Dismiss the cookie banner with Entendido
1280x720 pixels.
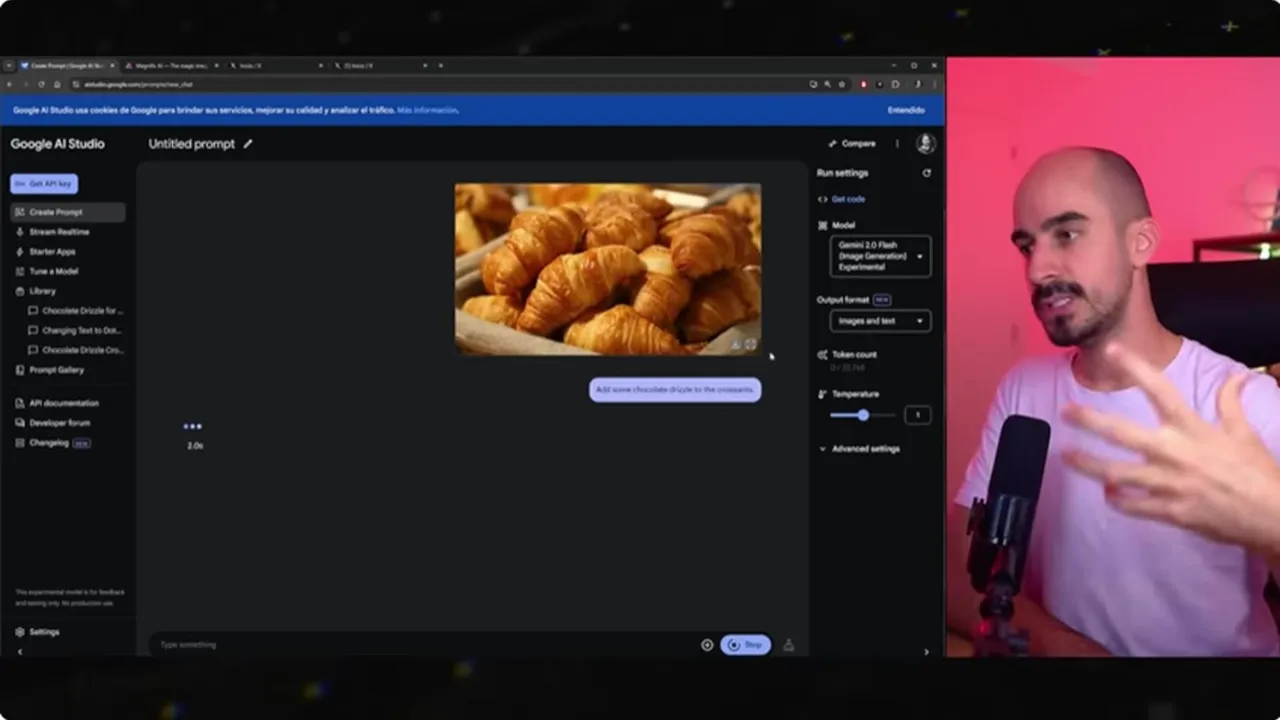906,110
